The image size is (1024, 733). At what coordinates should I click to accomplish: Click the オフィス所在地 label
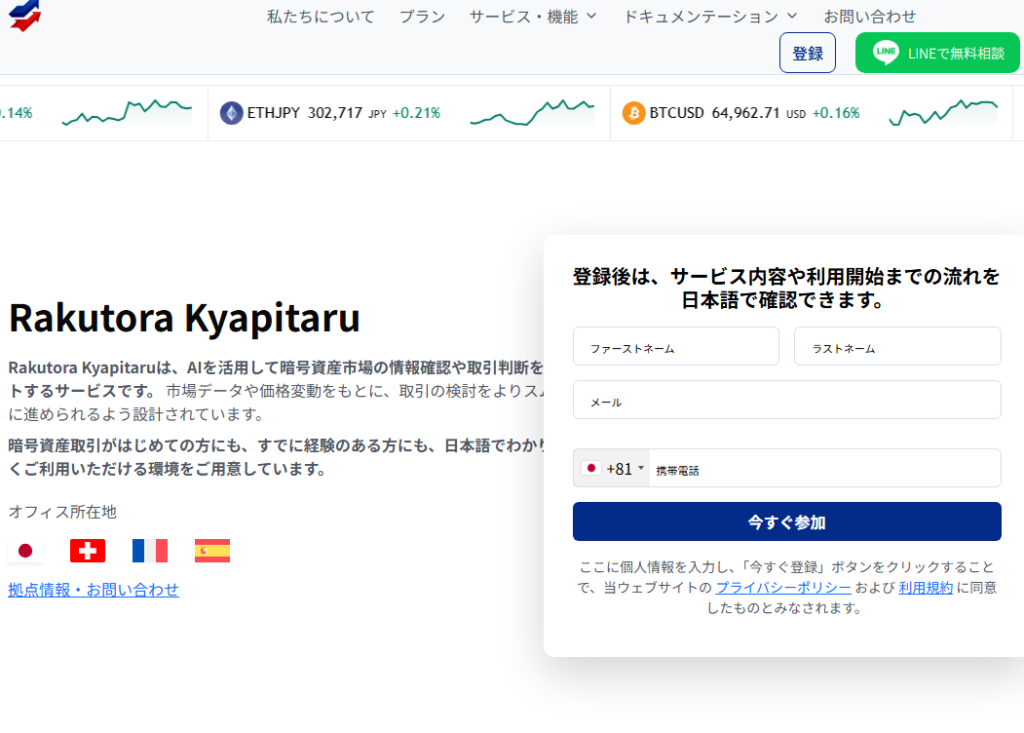63,512
